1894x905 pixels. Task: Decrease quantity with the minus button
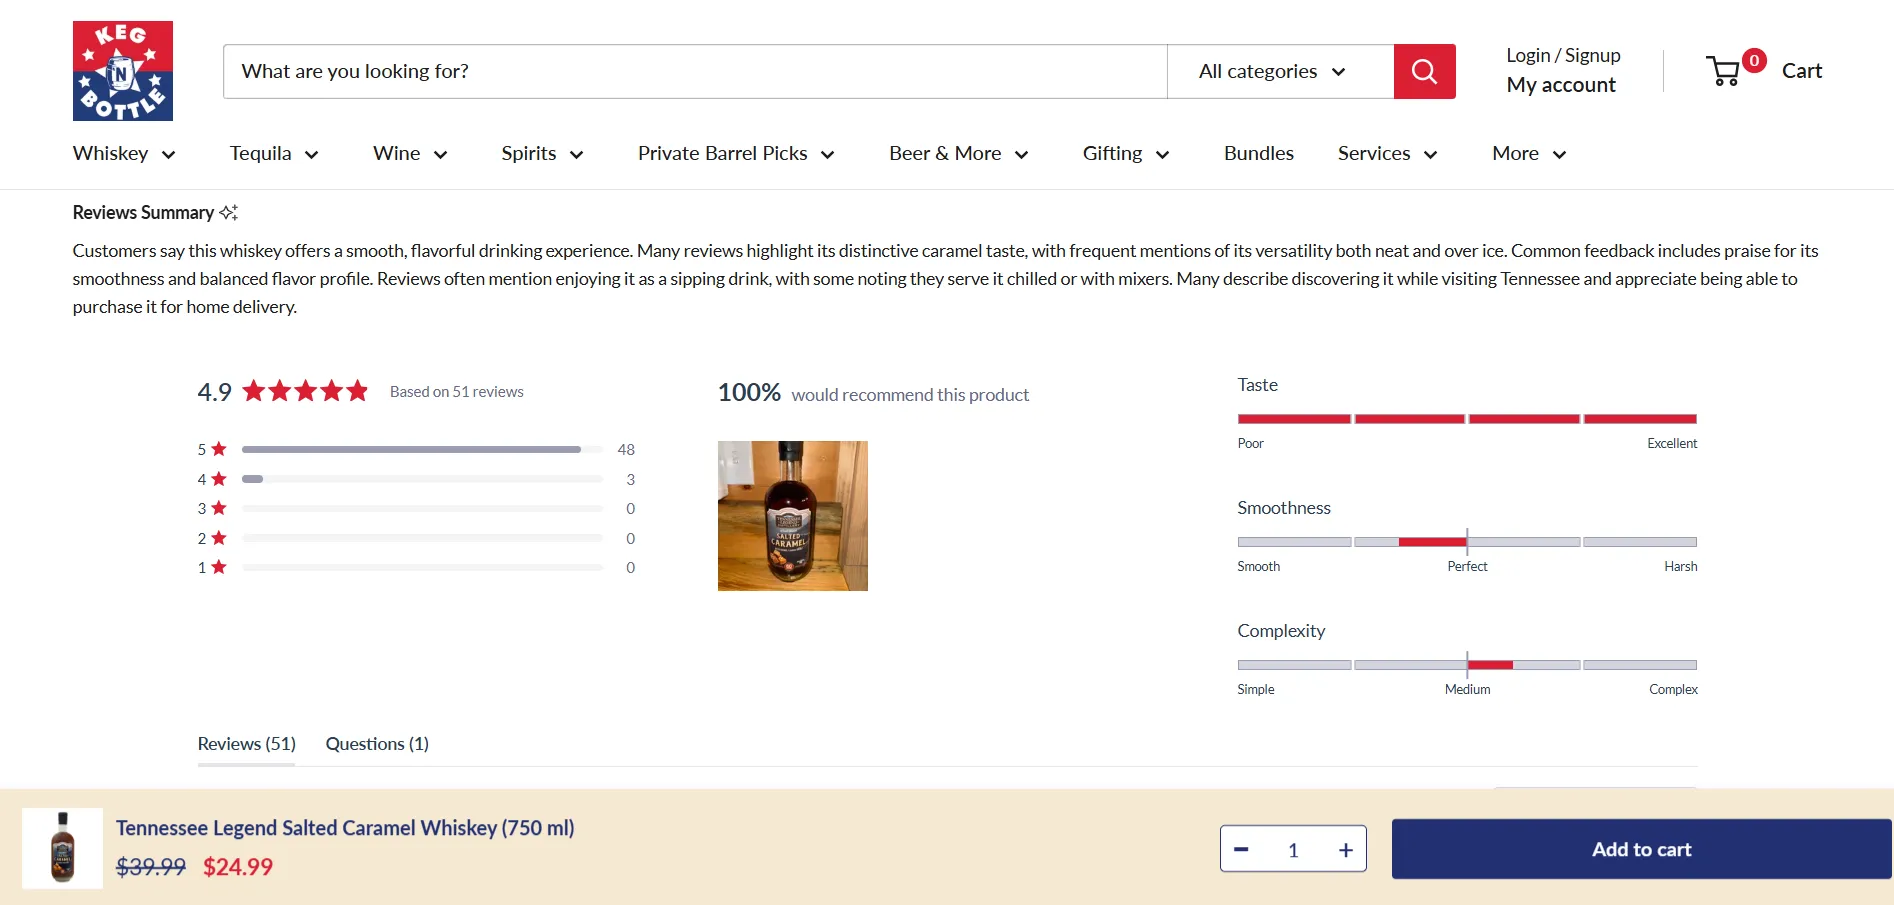pyautogui.click(x=1241, y=850)
